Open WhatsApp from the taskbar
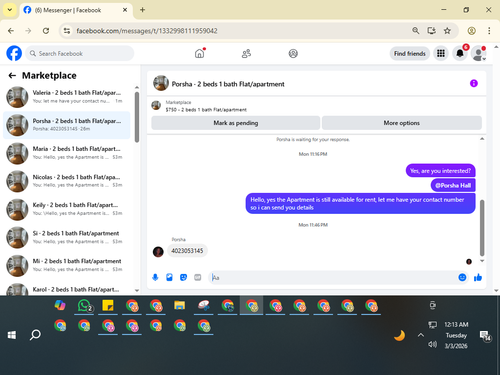Image resolution: width=500 pixels, height=375 pixels. (84, 305)
